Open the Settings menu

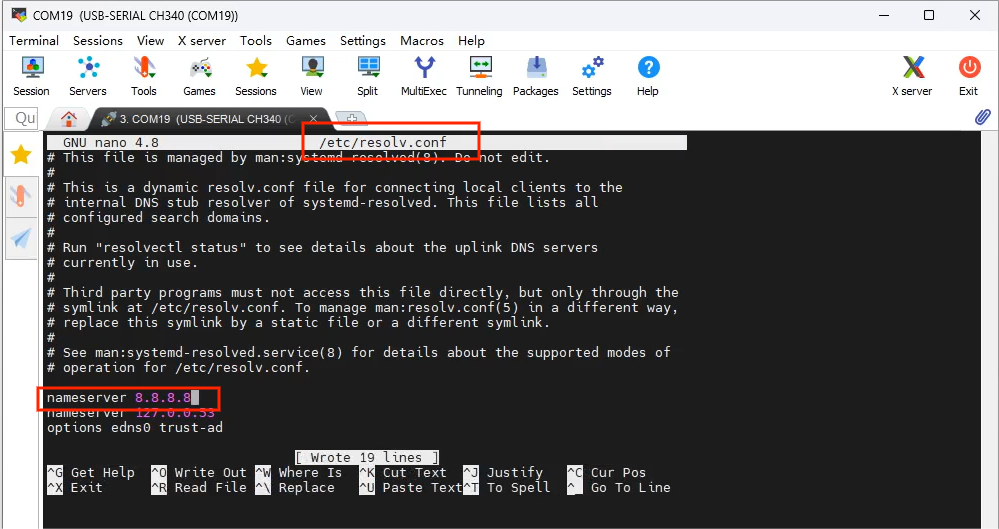[363, 41]
